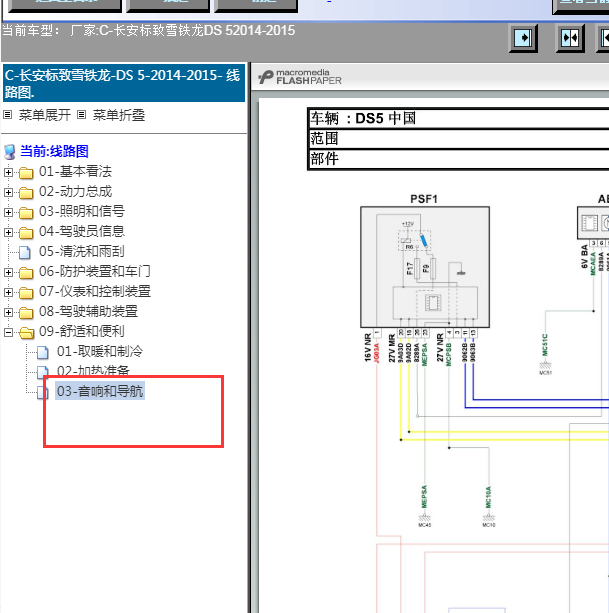Click the menu-expand icon beside 菜单展开
This screenshot has height=613, width=609.
point(7,115)
